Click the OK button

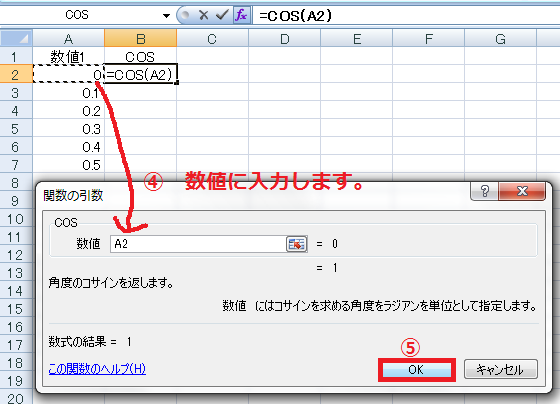coord(416,370)
